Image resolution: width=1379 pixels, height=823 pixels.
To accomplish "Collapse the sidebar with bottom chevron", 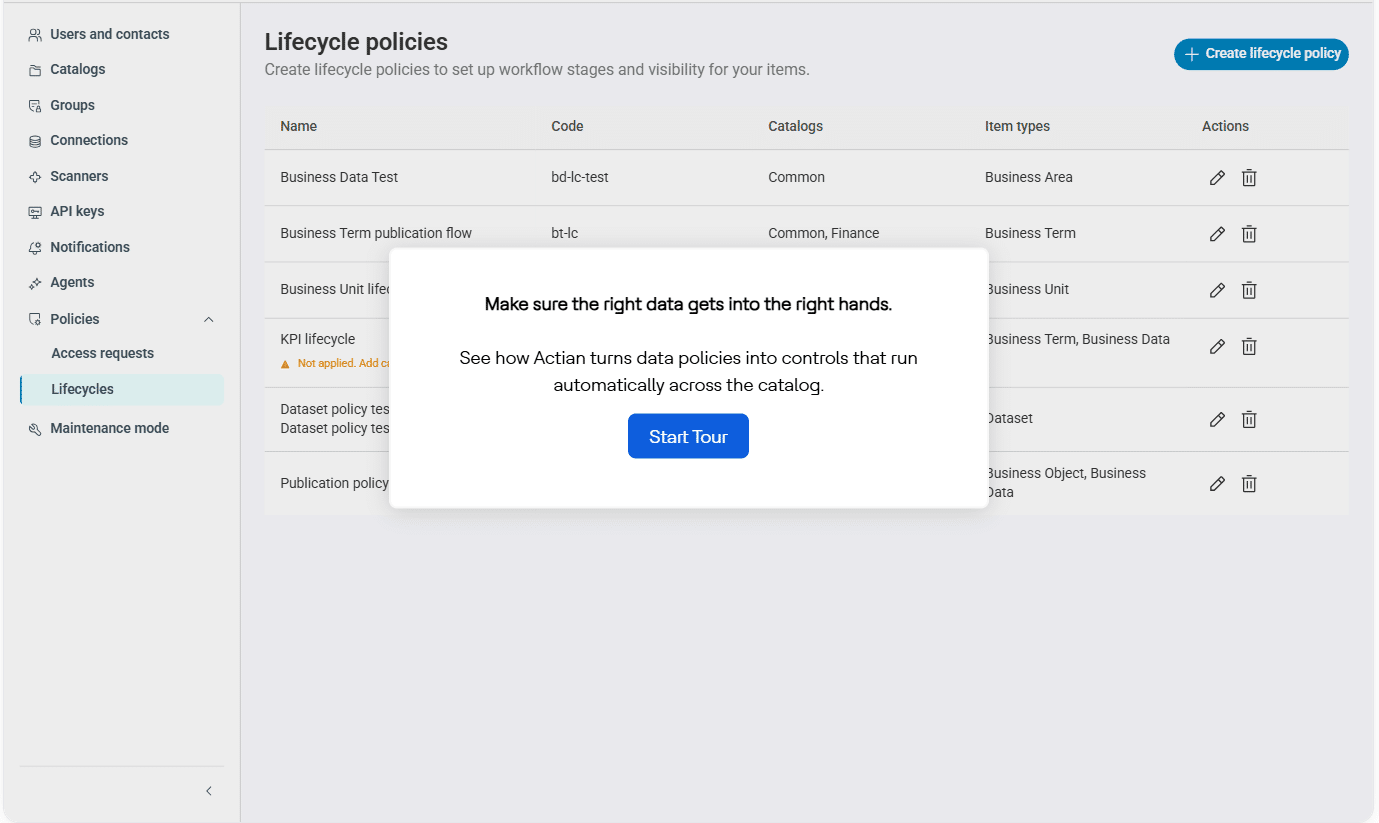I will pos(209,791).
